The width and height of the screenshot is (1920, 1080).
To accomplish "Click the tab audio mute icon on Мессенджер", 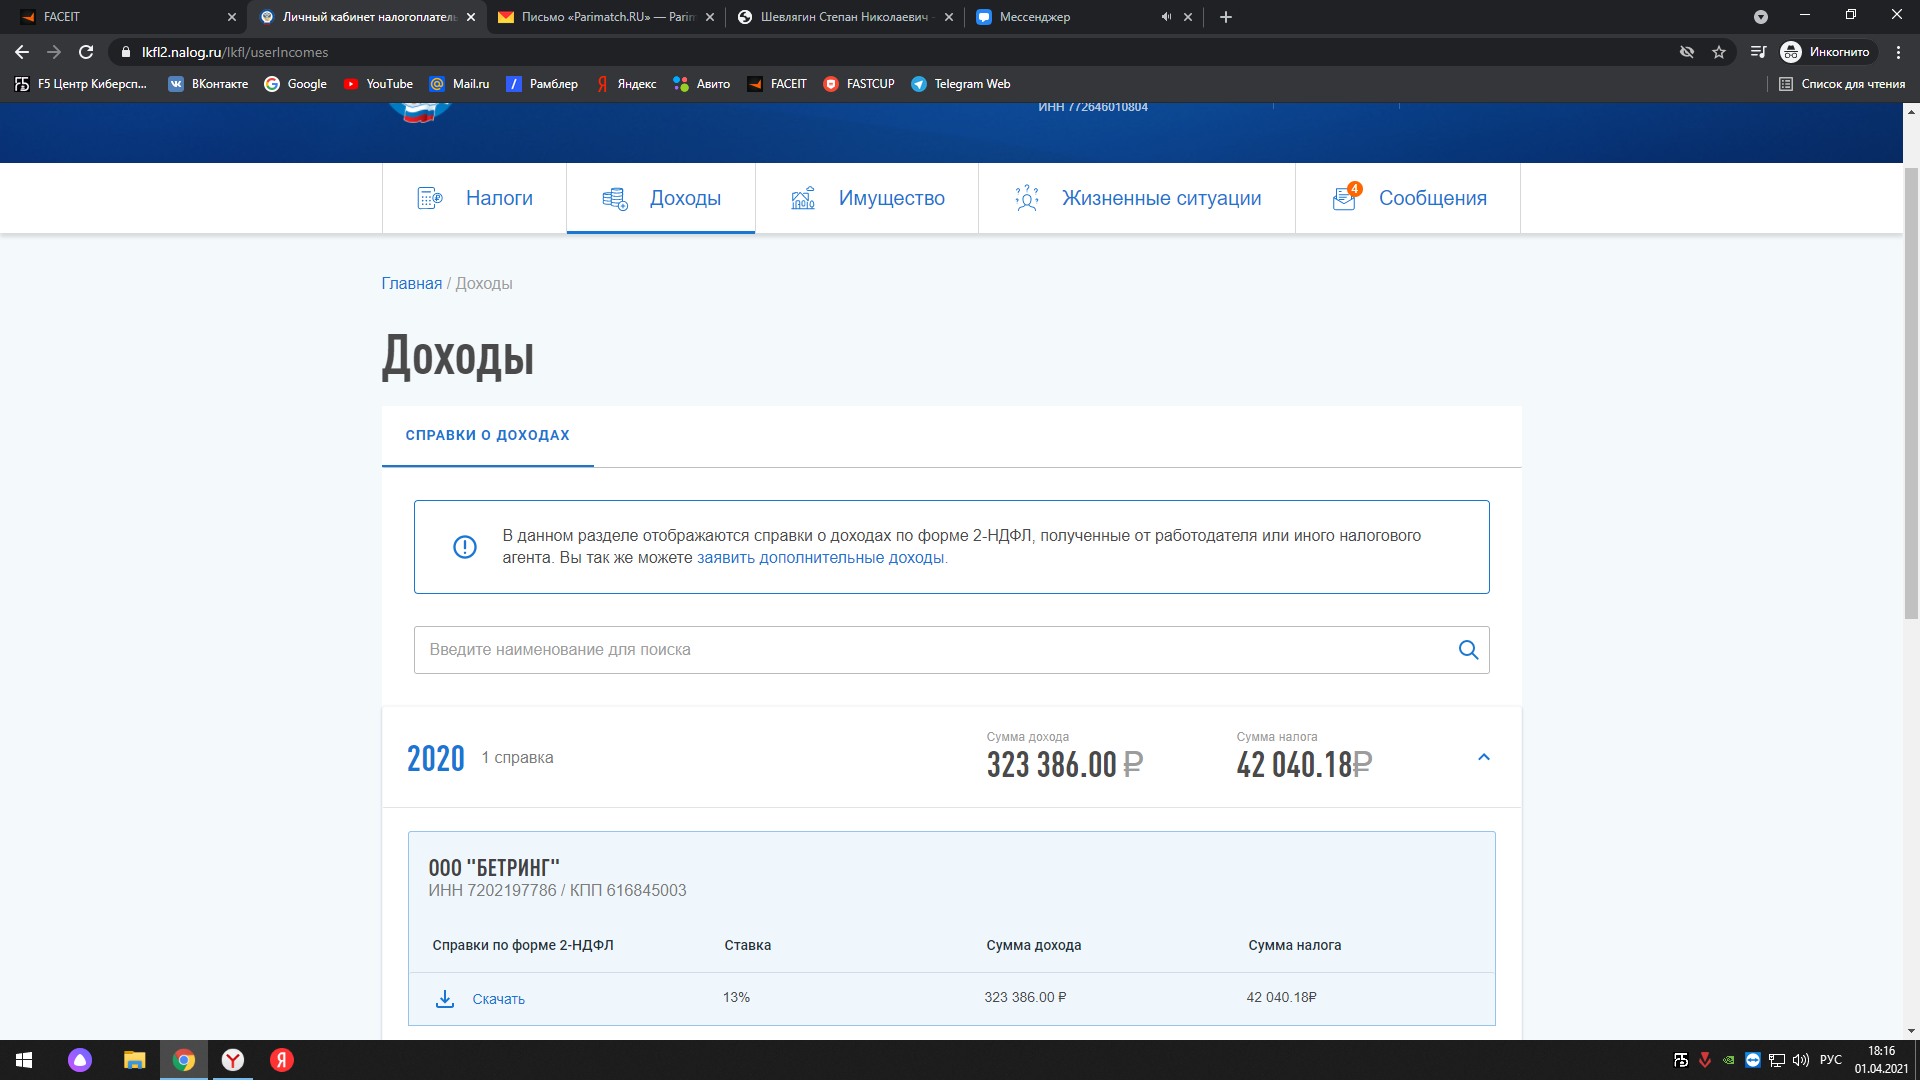I will (1166, 17).
